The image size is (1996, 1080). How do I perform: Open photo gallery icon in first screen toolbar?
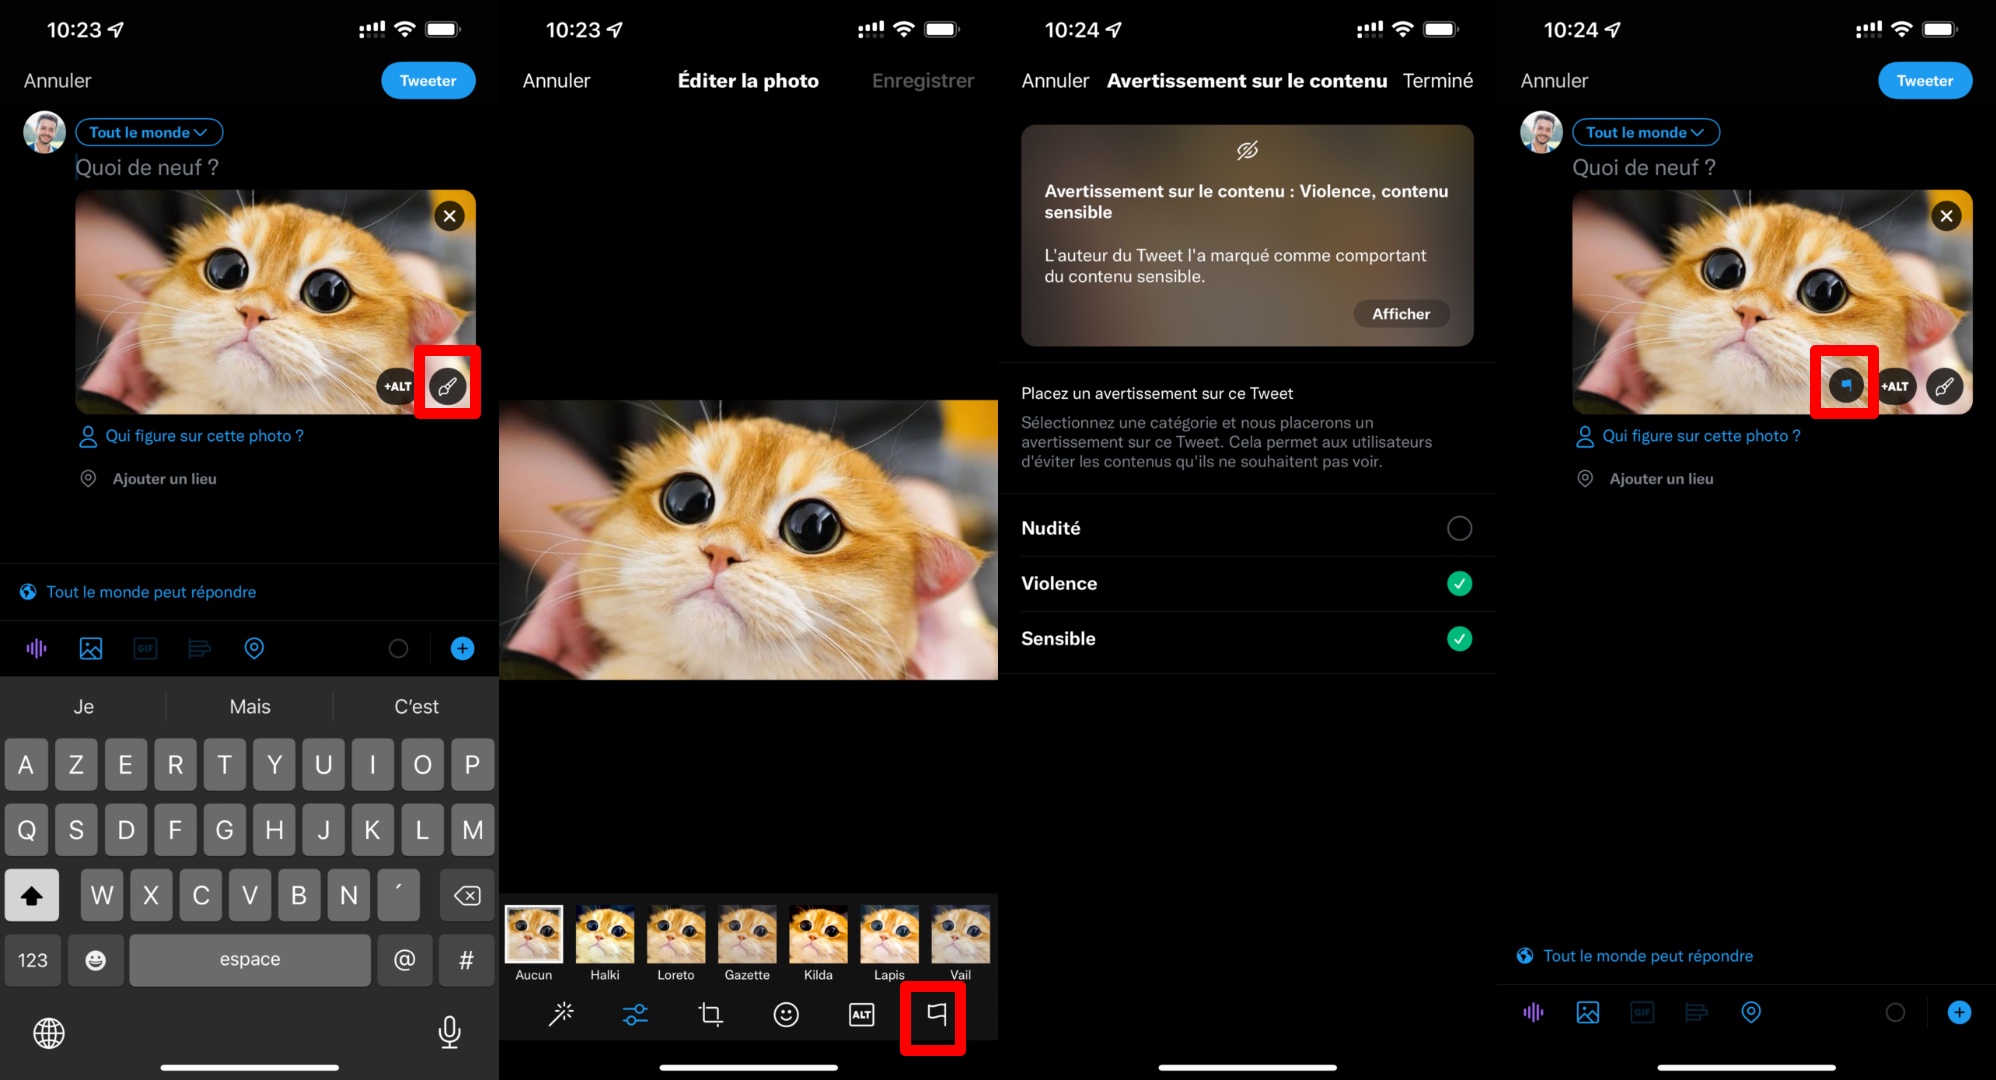[91, 648]
